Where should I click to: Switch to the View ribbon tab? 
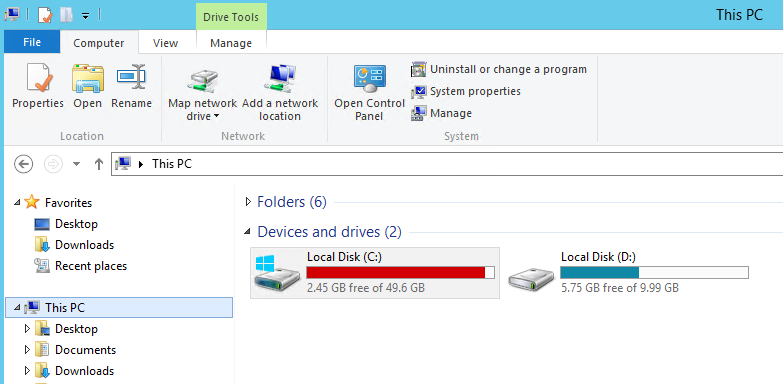point(165,43)
